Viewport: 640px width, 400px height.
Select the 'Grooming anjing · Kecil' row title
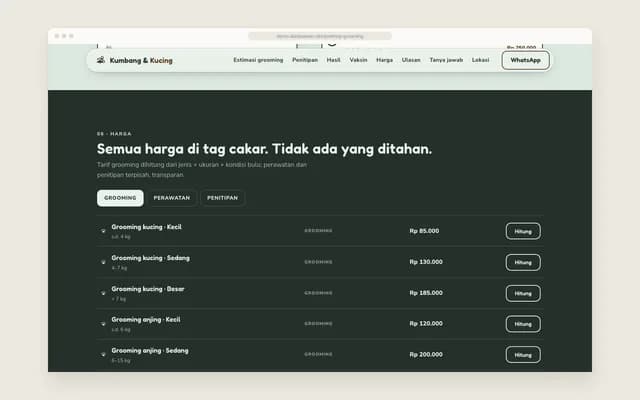click(146, 320)
